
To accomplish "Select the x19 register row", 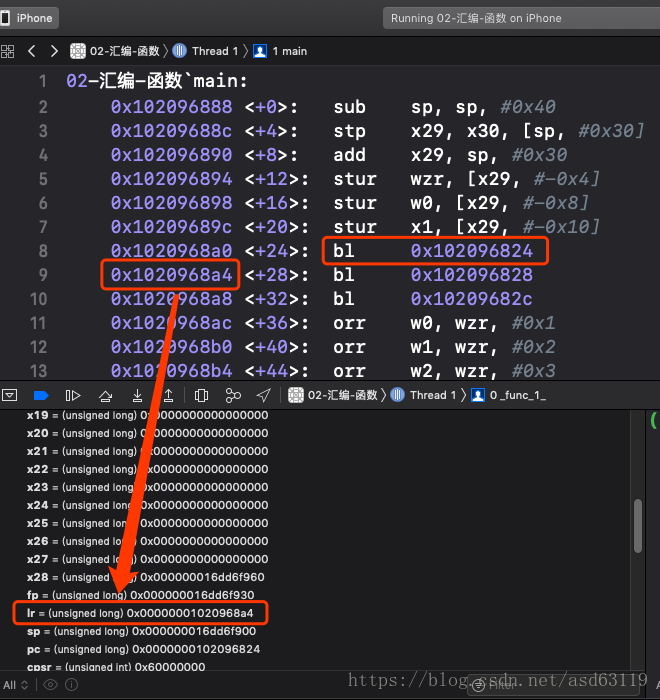I will (x=147, y=415).
